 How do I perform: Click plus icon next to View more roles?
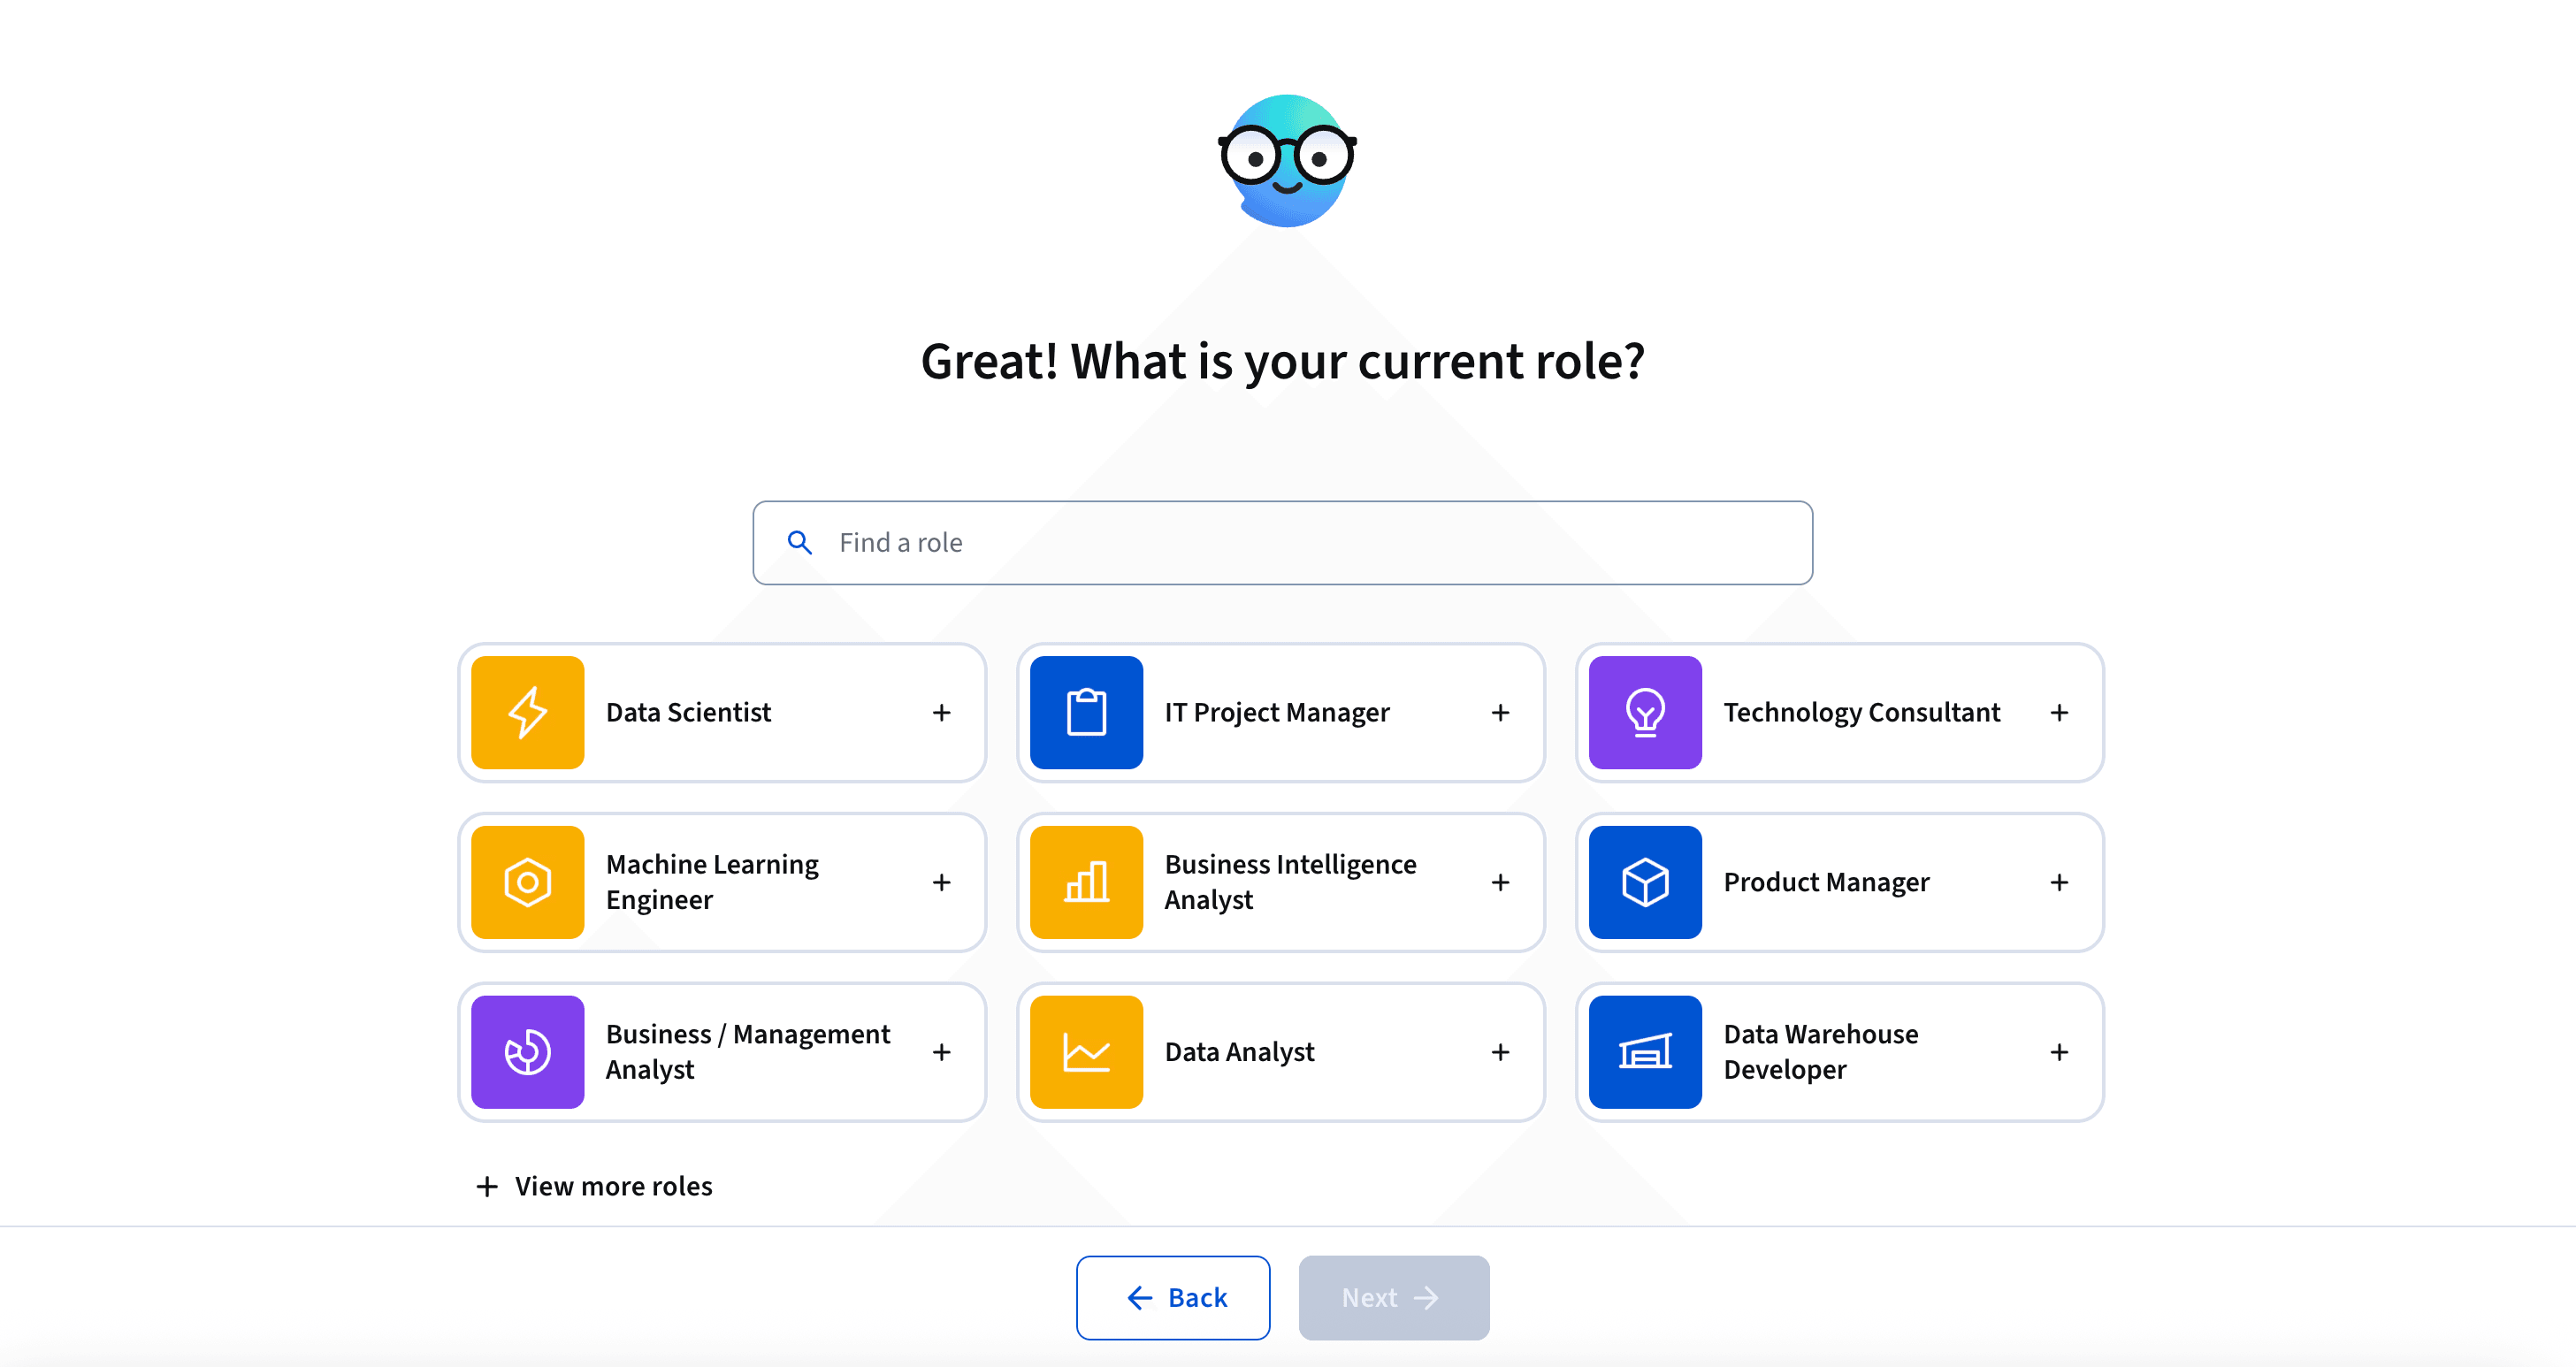[486, 1186]
